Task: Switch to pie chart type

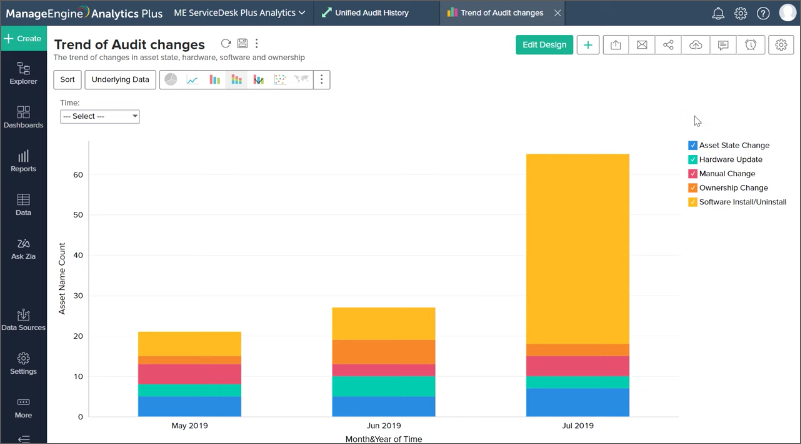Action: [171, 80]
